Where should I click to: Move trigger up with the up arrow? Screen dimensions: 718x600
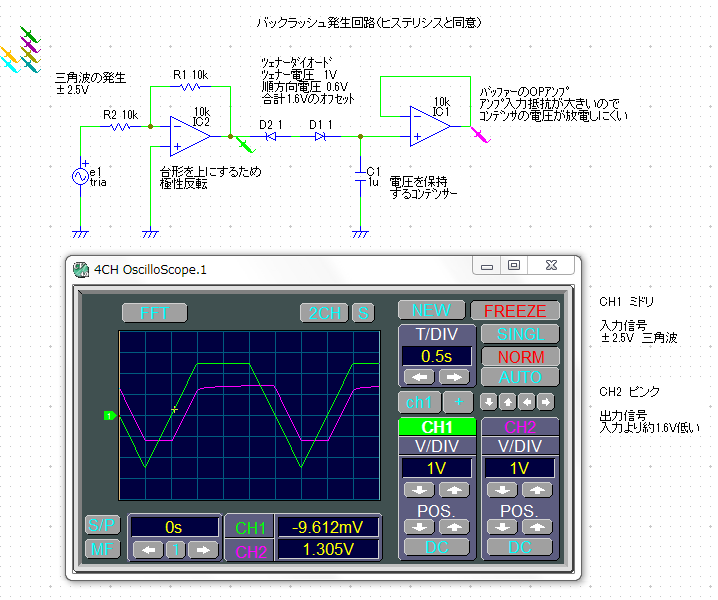click(x=508, y=402)
